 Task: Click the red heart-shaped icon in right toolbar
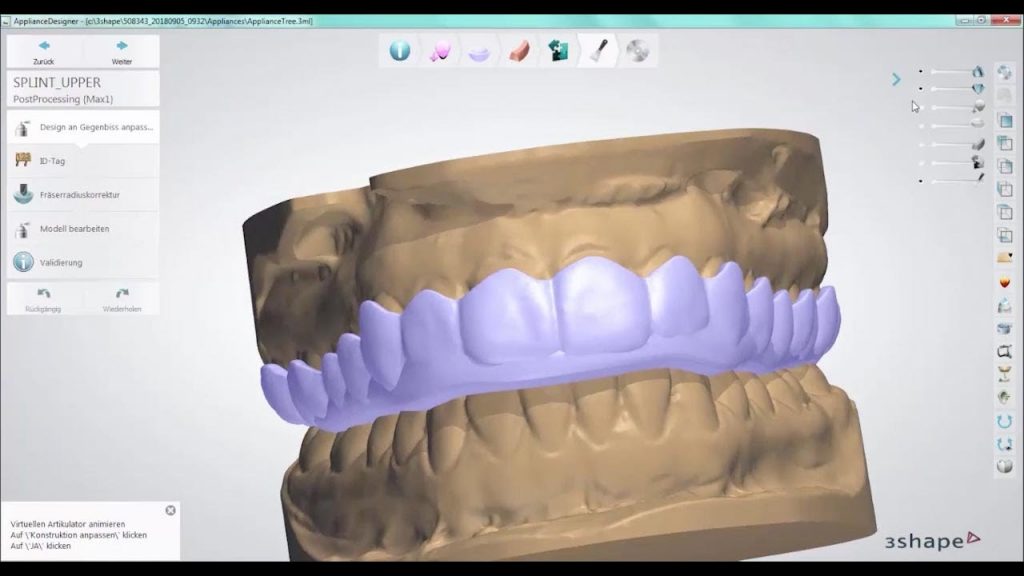pos(1004,283)
